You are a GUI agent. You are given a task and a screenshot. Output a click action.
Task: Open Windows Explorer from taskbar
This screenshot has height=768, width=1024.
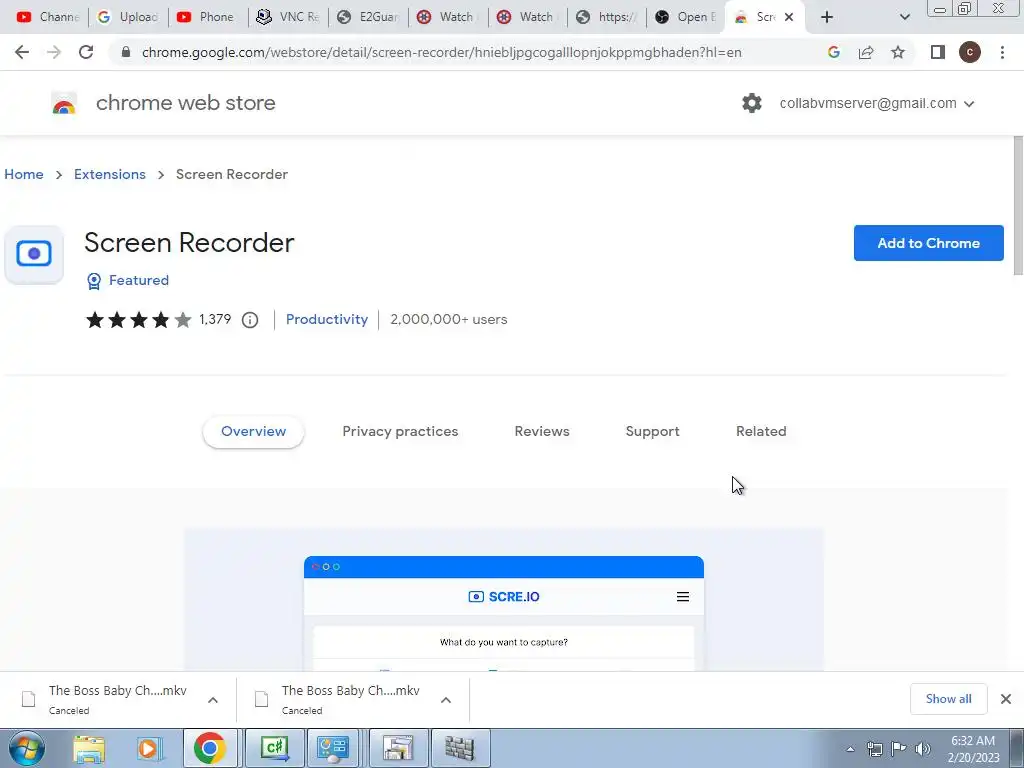[x=89, y=748]
